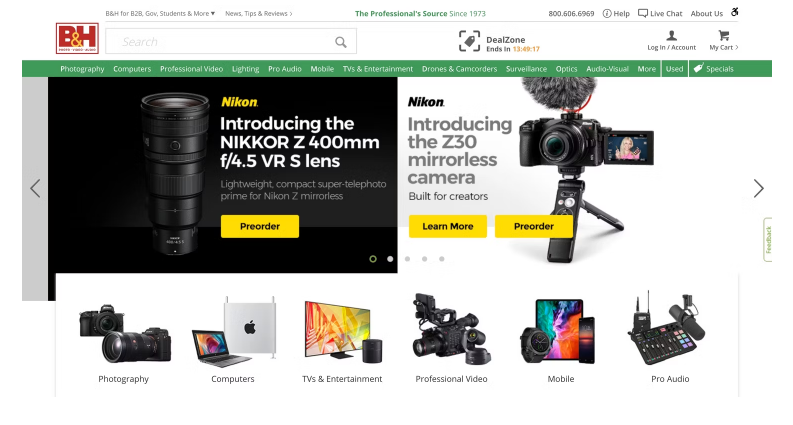This screenshot has height=425, width=793.
Task: Open Drones & Camcorders menu
Action: pyautogui.click(x=459, y=69)
